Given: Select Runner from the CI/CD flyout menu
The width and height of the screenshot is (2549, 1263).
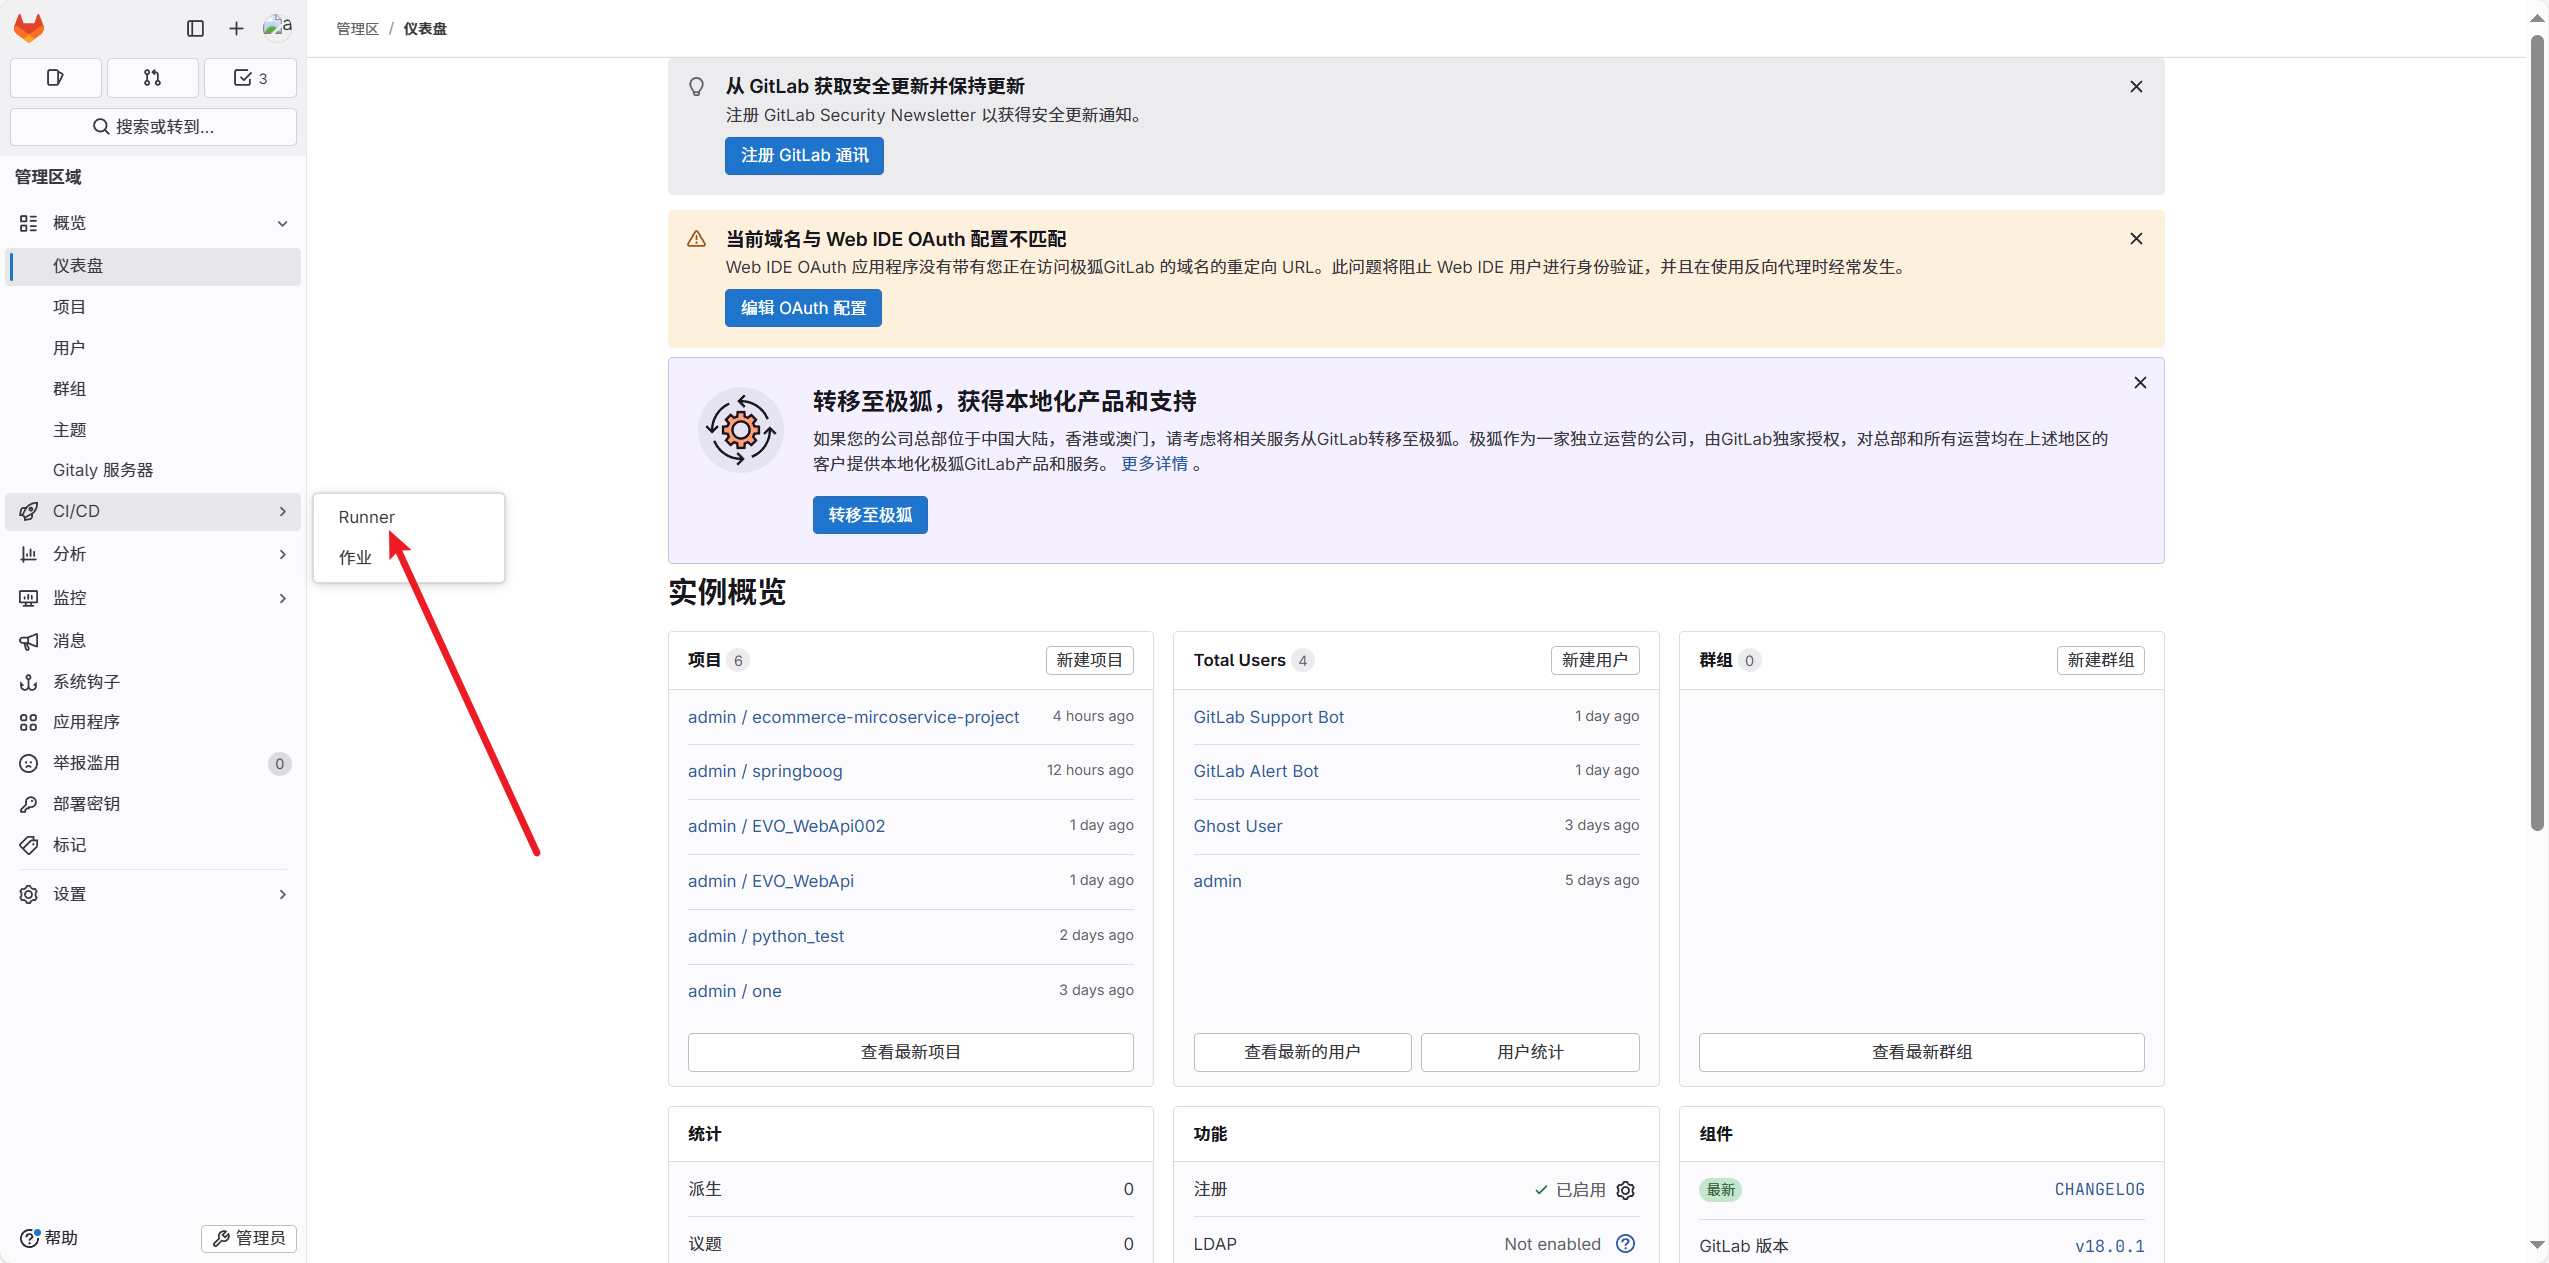Looking at the screenshot, I should coord(366,517).
